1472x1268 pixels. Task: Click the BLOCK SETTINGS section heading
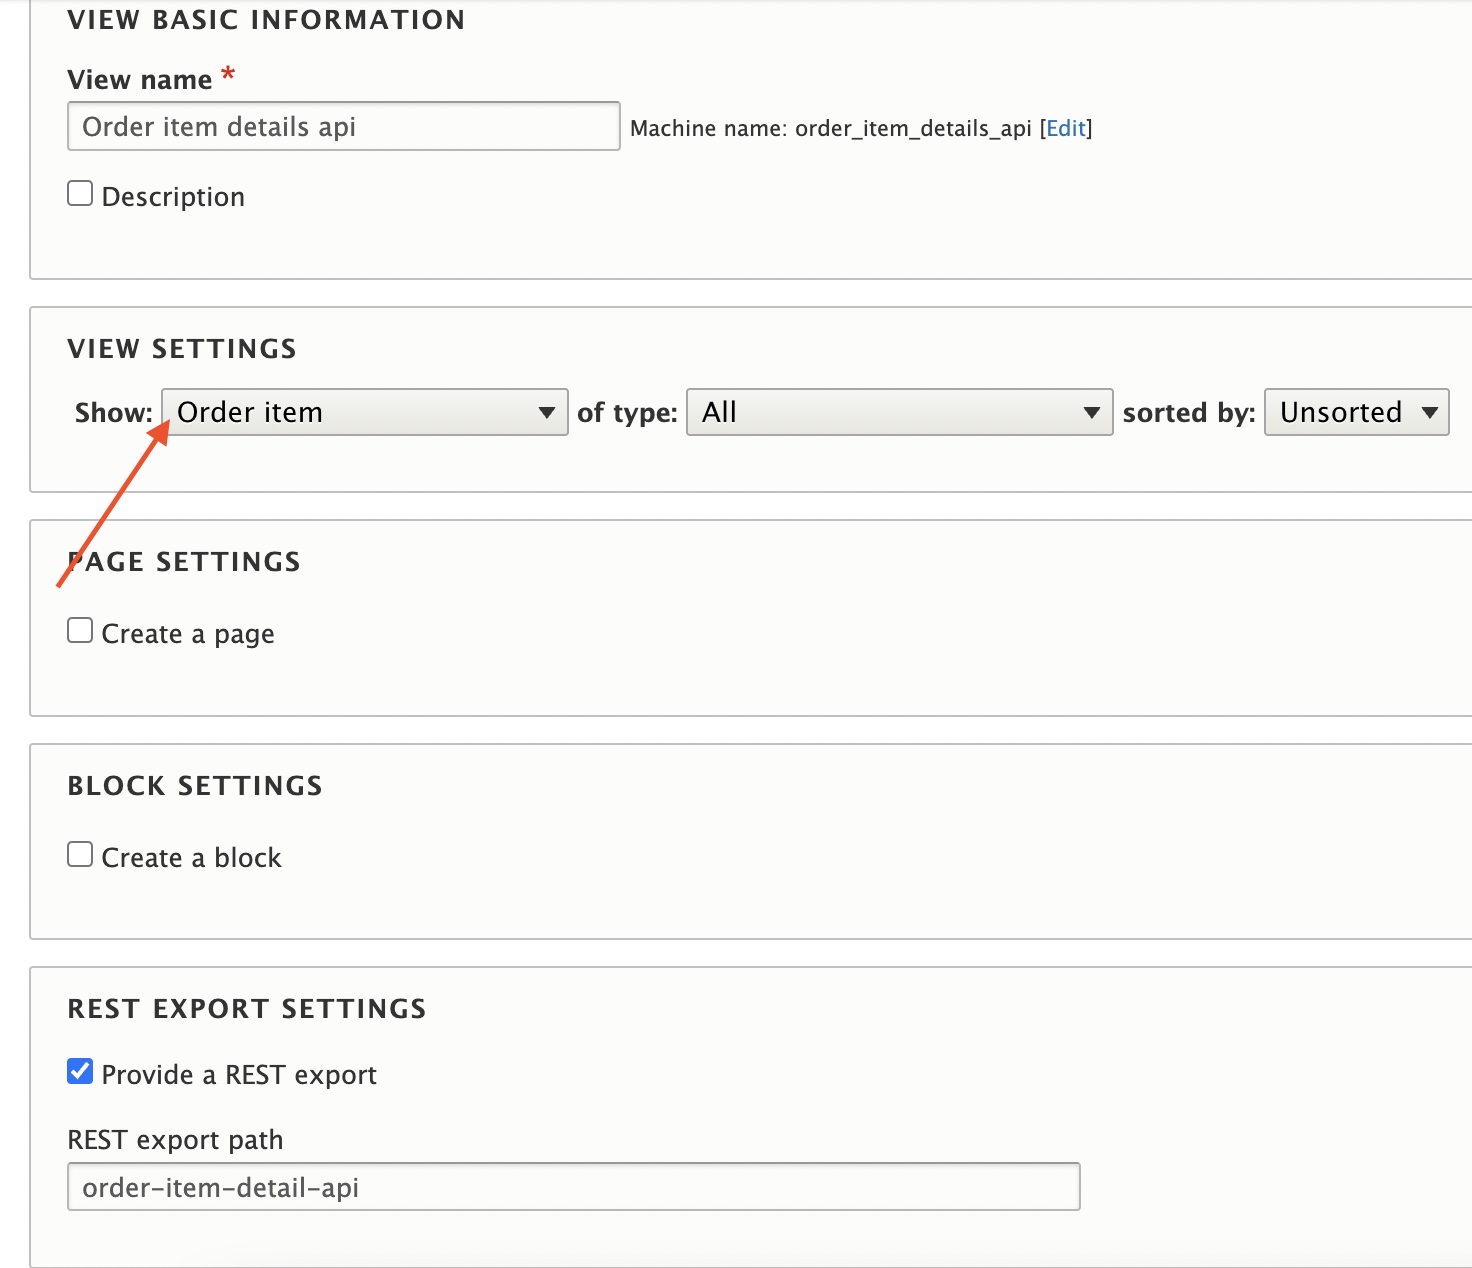[195, 785]
